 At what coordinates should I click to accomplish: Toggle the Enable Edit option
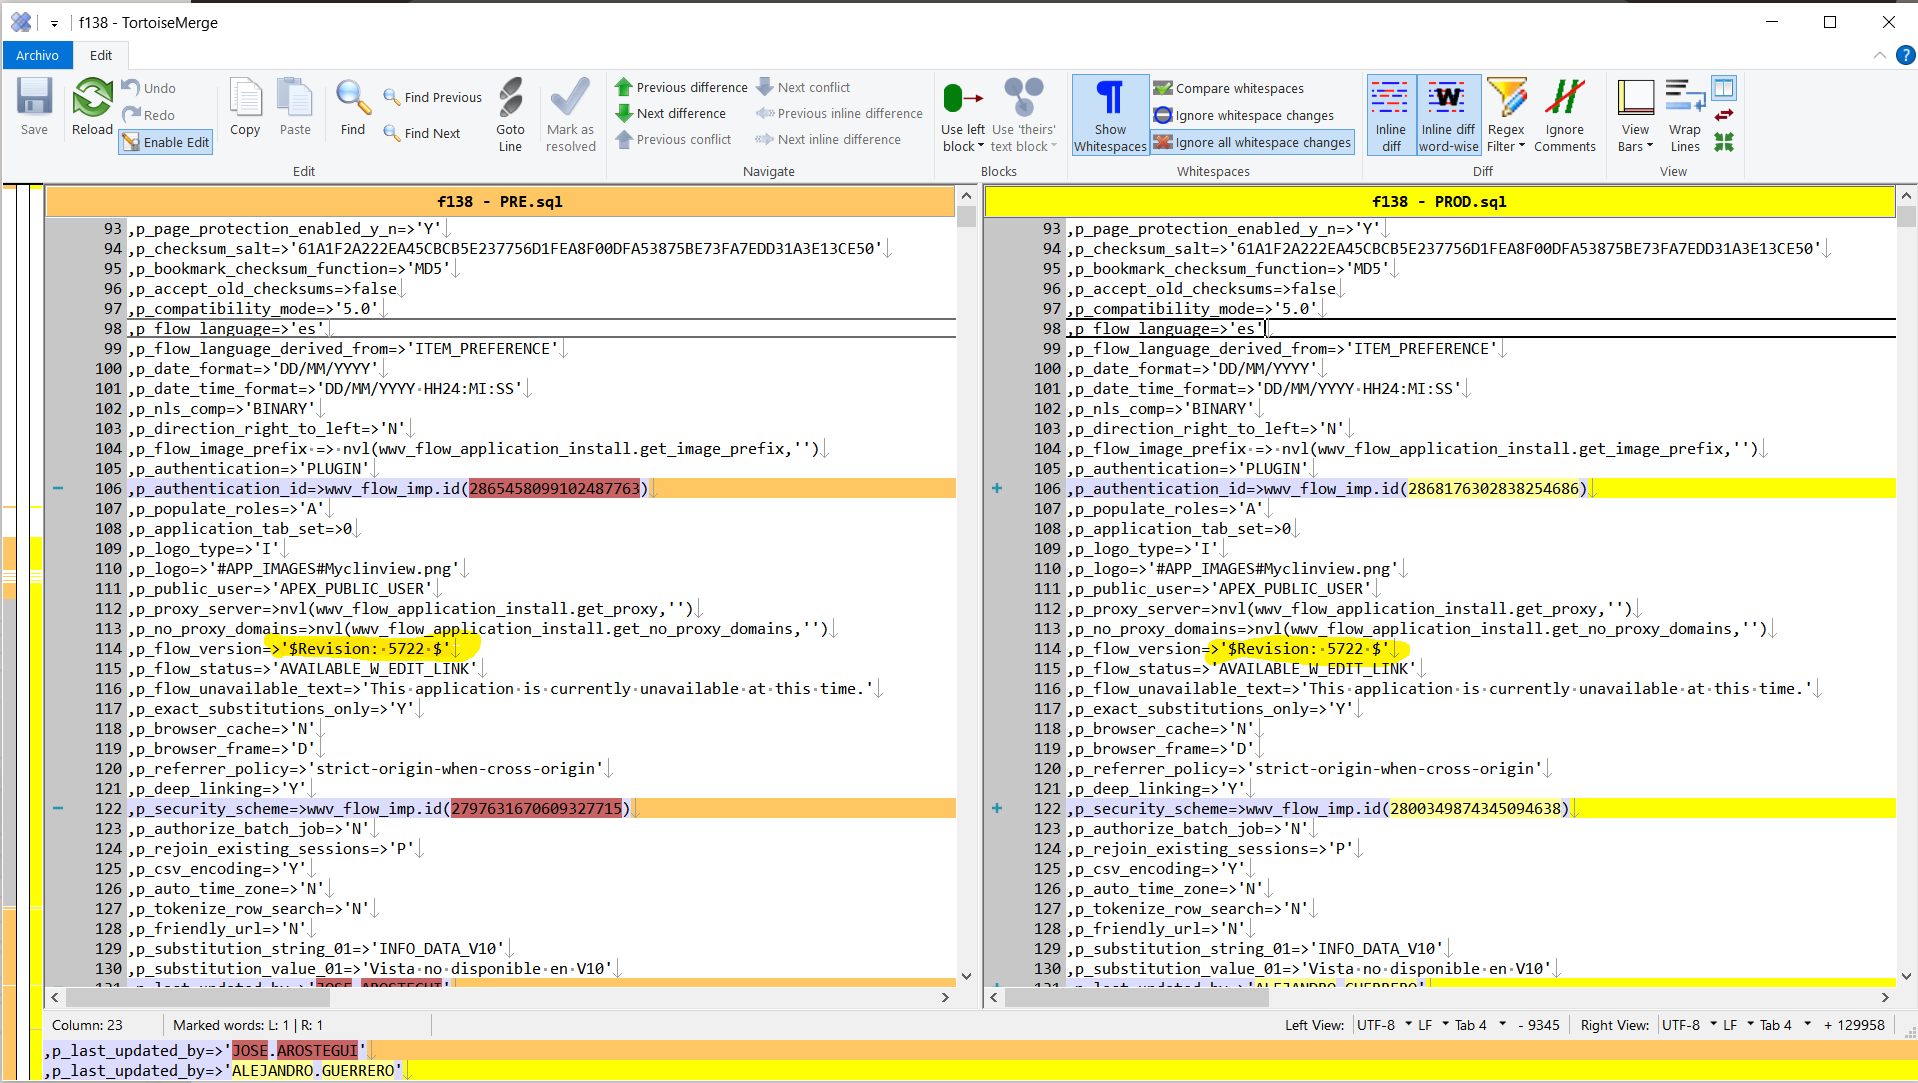[x=166, y=143]
